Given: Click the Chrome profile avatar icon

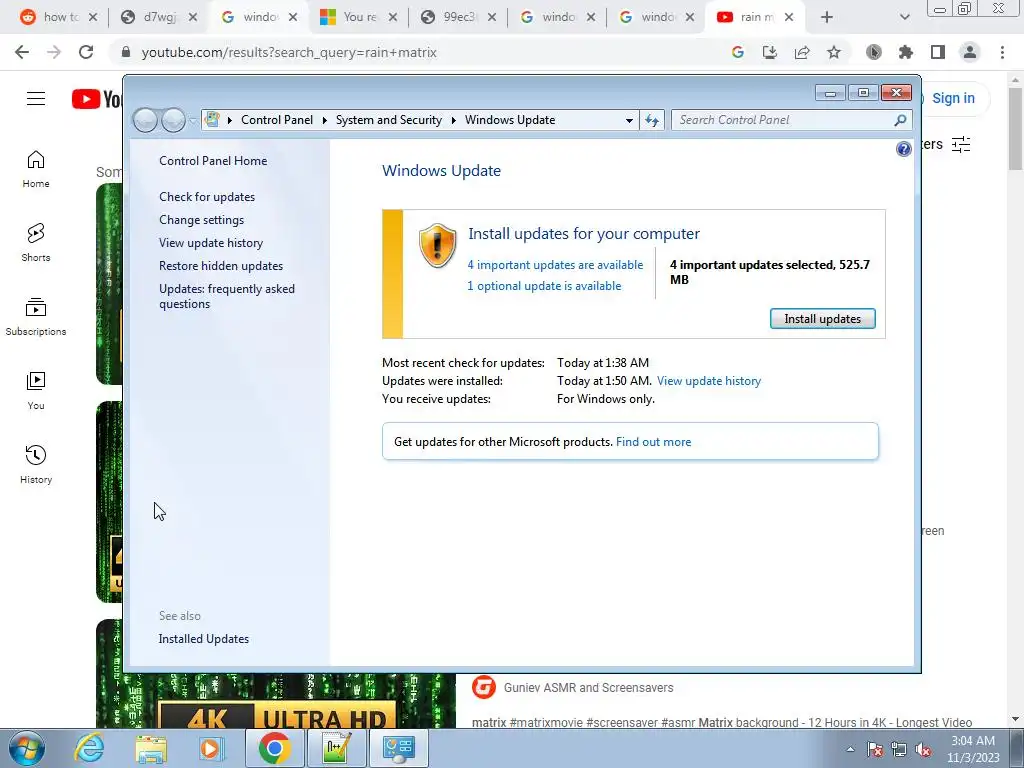Looking at the screenshot, I should [970, 52].
